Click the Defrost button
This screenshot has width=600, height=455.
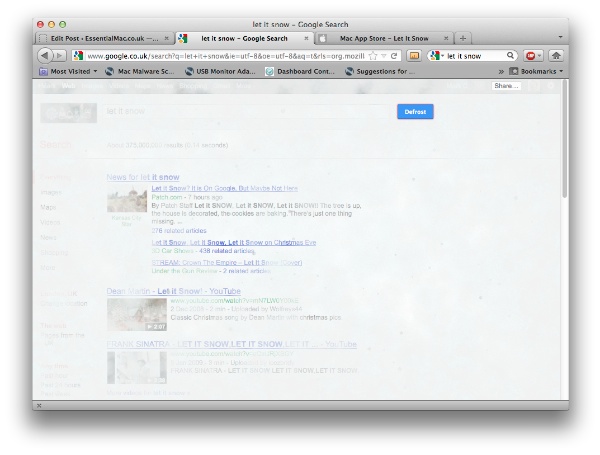pyautogui.click(x=415, y=112)
